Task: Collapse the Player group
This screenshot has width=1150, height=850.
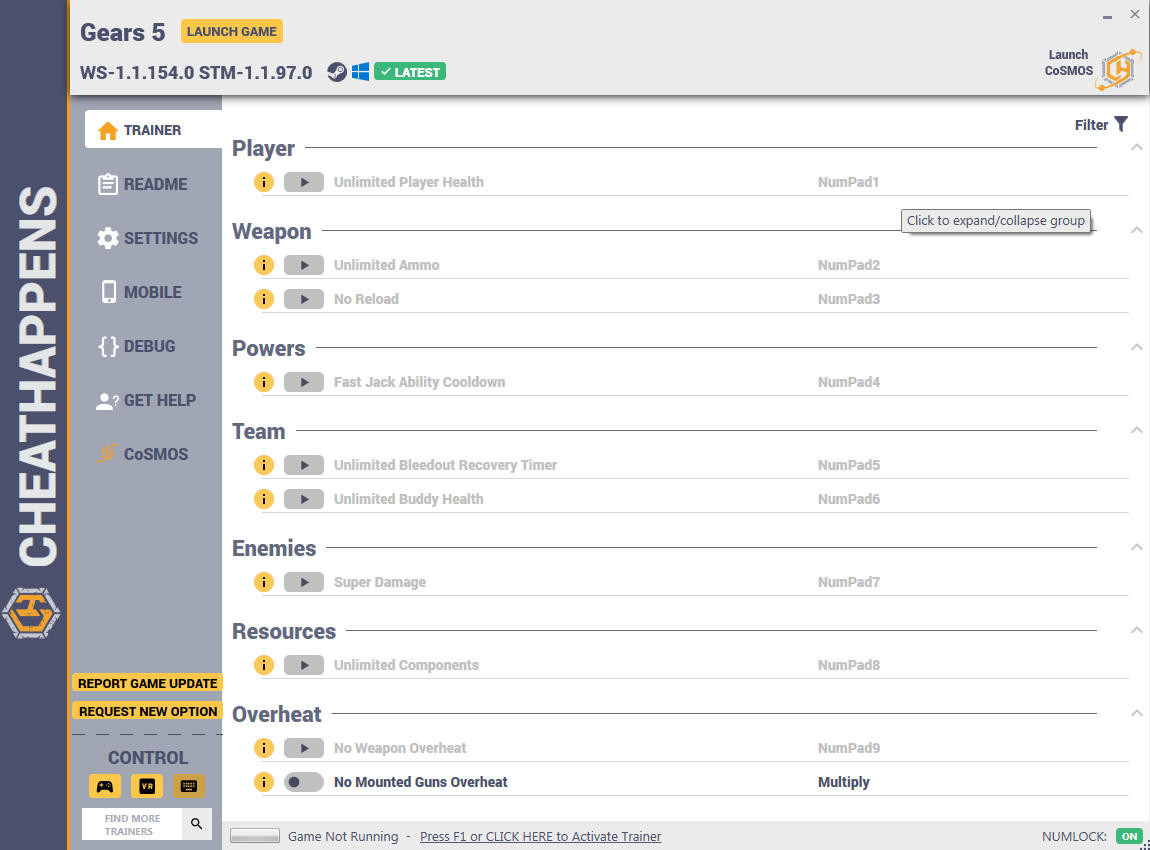Action: 1136,147
